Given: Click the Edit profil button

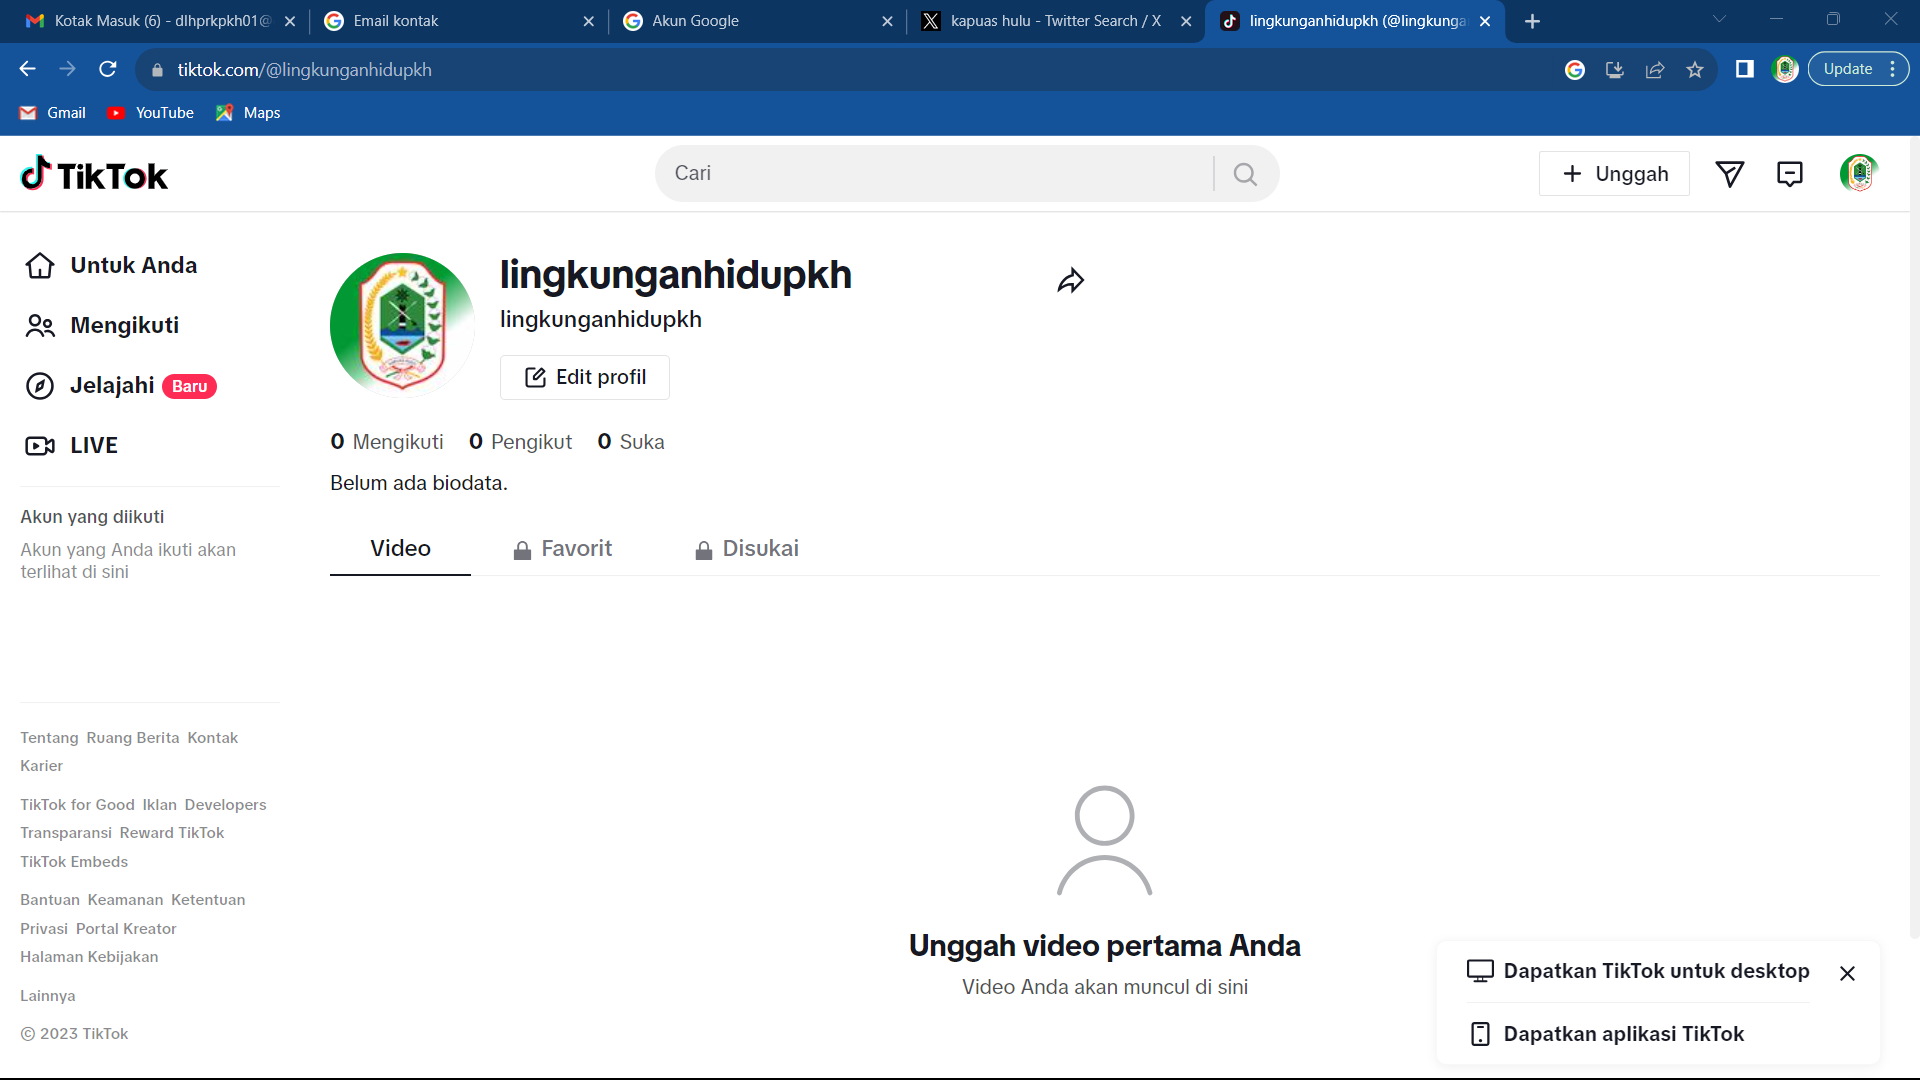Looking at the screenshot, I should pyautogui.click(x=585, y=377).
